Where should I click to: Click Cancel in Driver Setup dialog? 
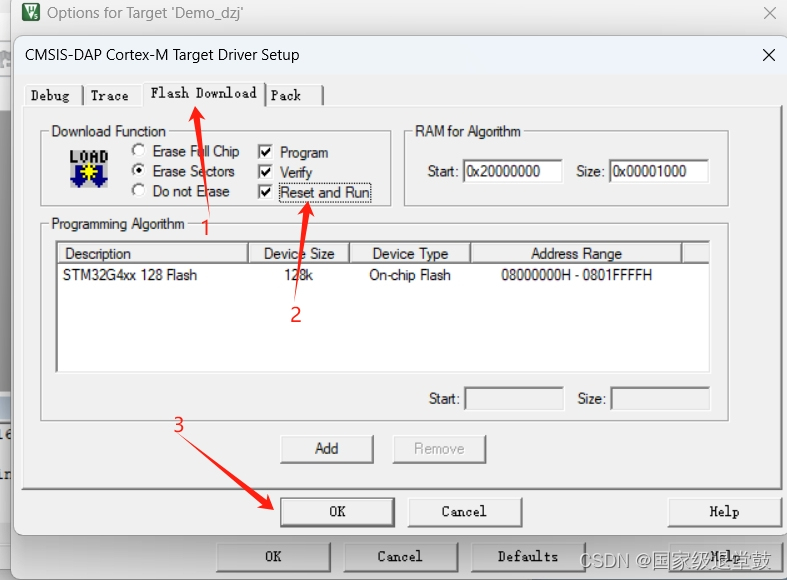click(x=464, y=512)
